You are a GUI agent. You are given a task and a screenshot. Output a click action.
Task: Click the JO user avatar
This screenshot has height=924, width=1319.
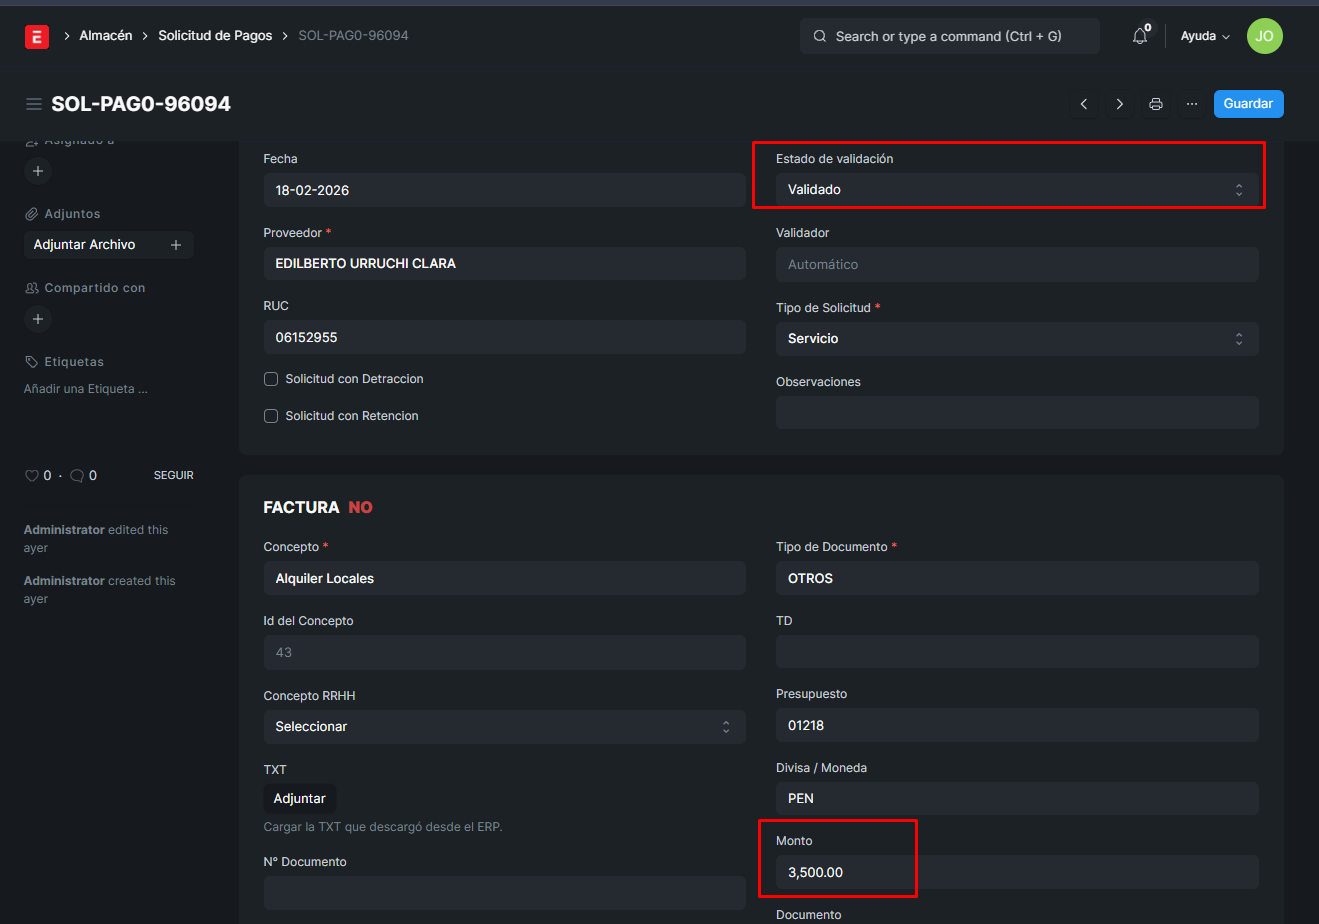point(1264,36)
